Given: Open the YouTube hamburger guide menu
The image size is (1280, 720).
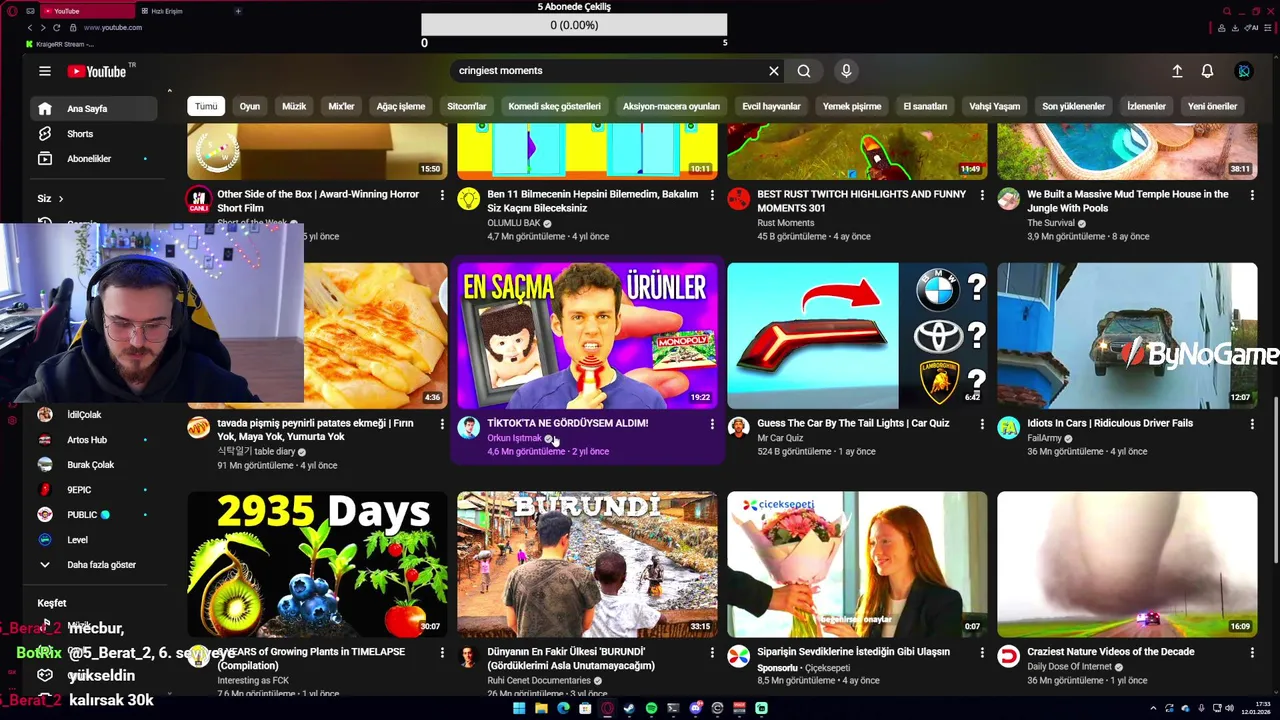Looking at the screenshot, I should [x=45, y=71].
